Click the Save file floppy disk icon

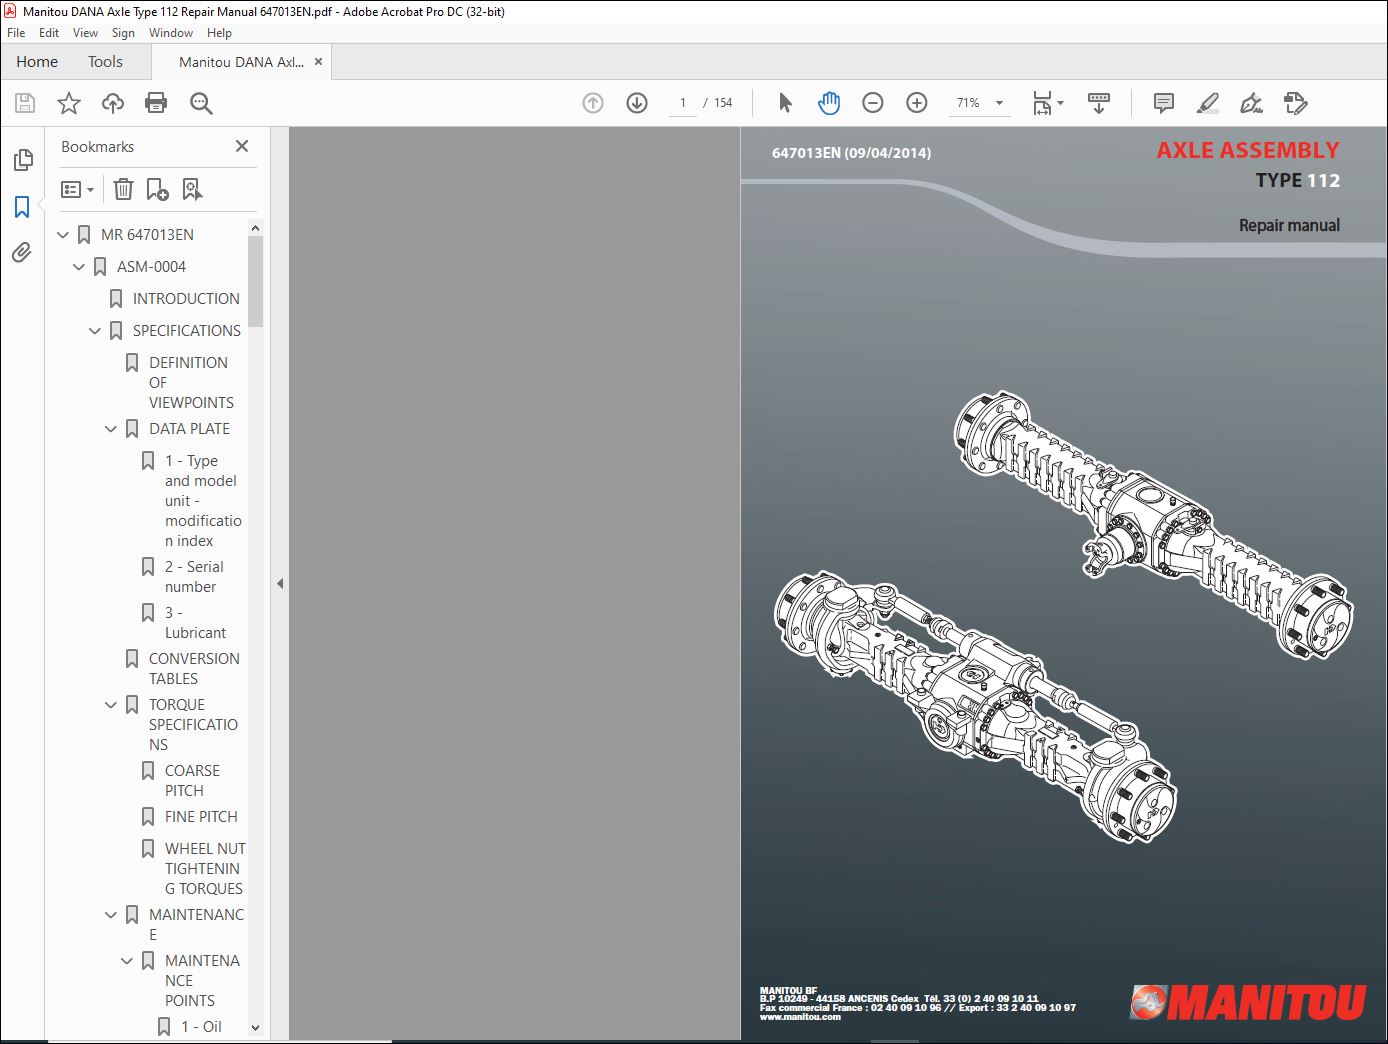[25, 103]
